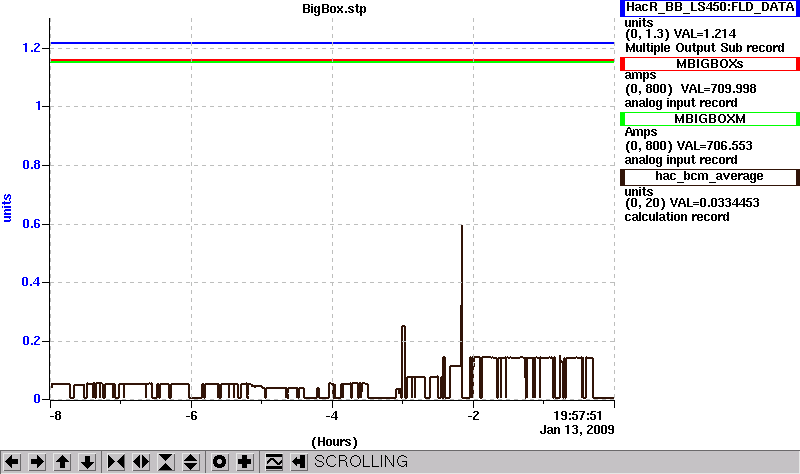Screen dimensions: 800x474
Task: Pan the plot left with the left arrow
Action: click(12, 462)
